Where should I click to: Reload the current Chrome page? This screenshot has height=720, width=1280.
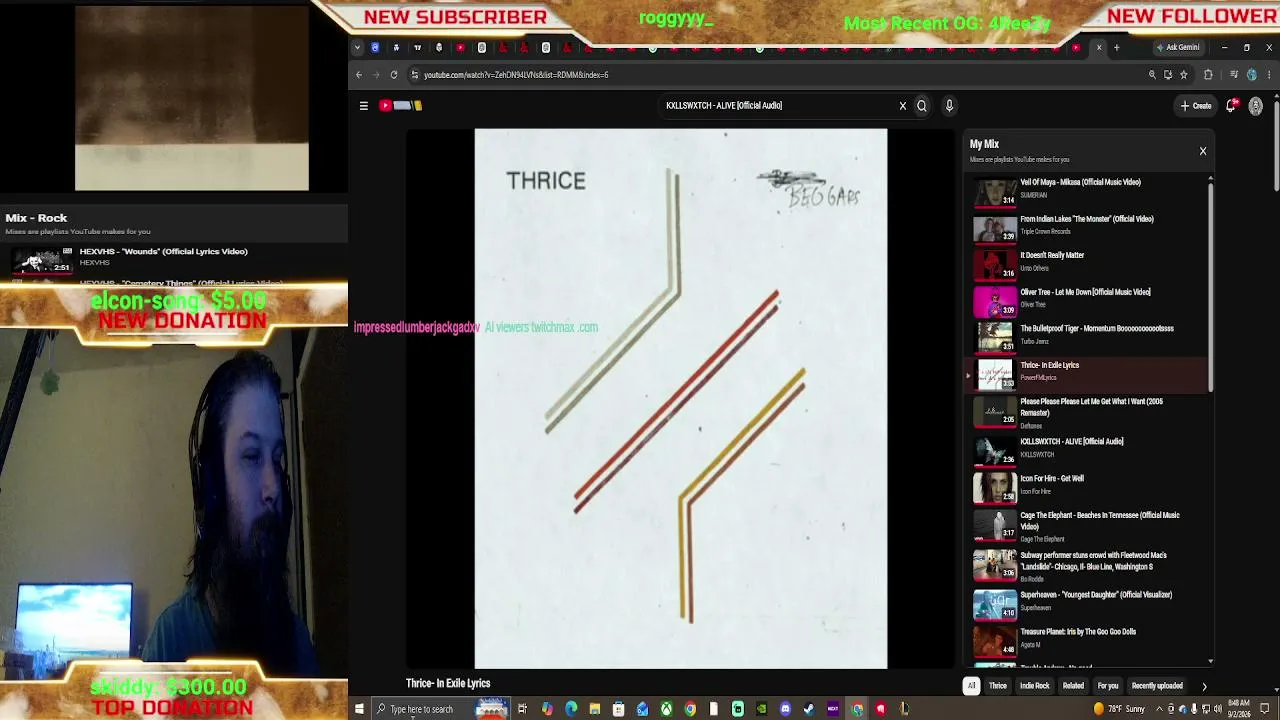point(394,75)
